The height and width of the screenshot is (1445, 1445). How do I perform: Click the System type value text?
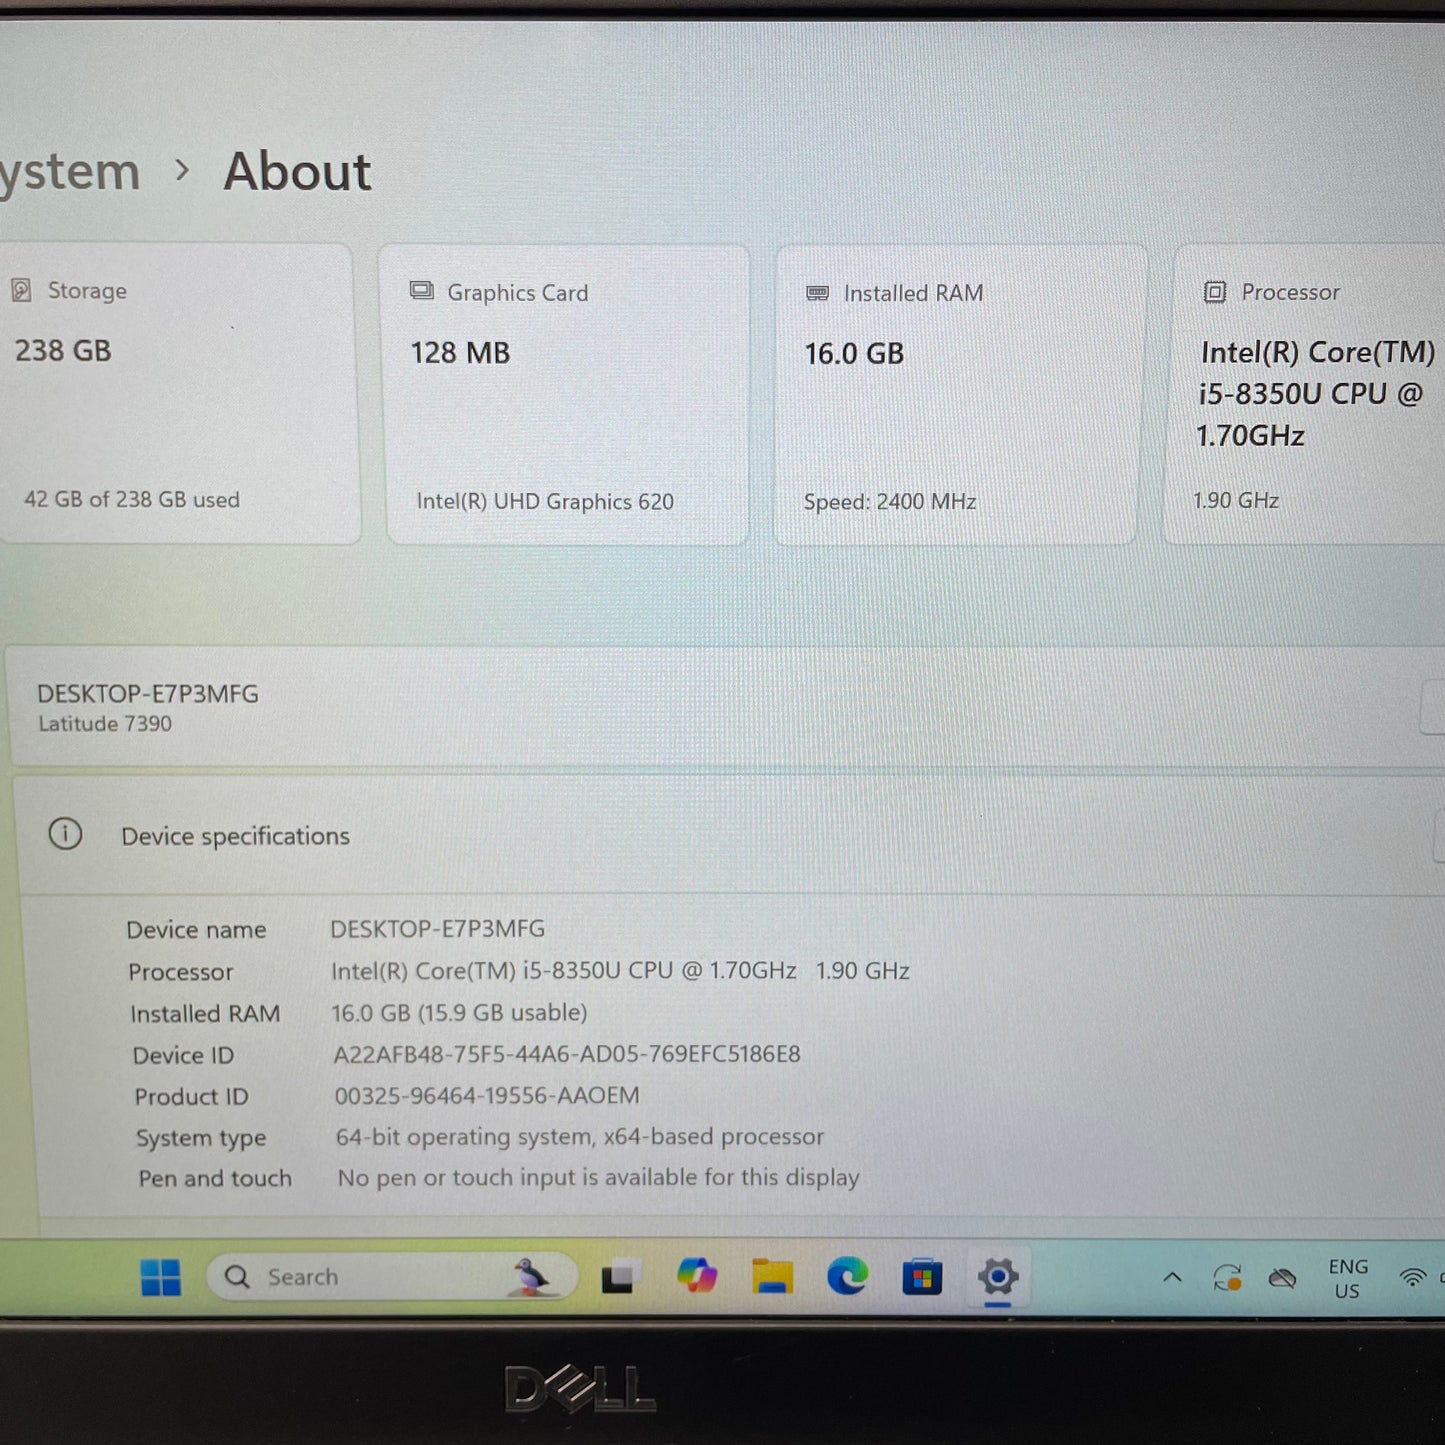(580, 1137)
